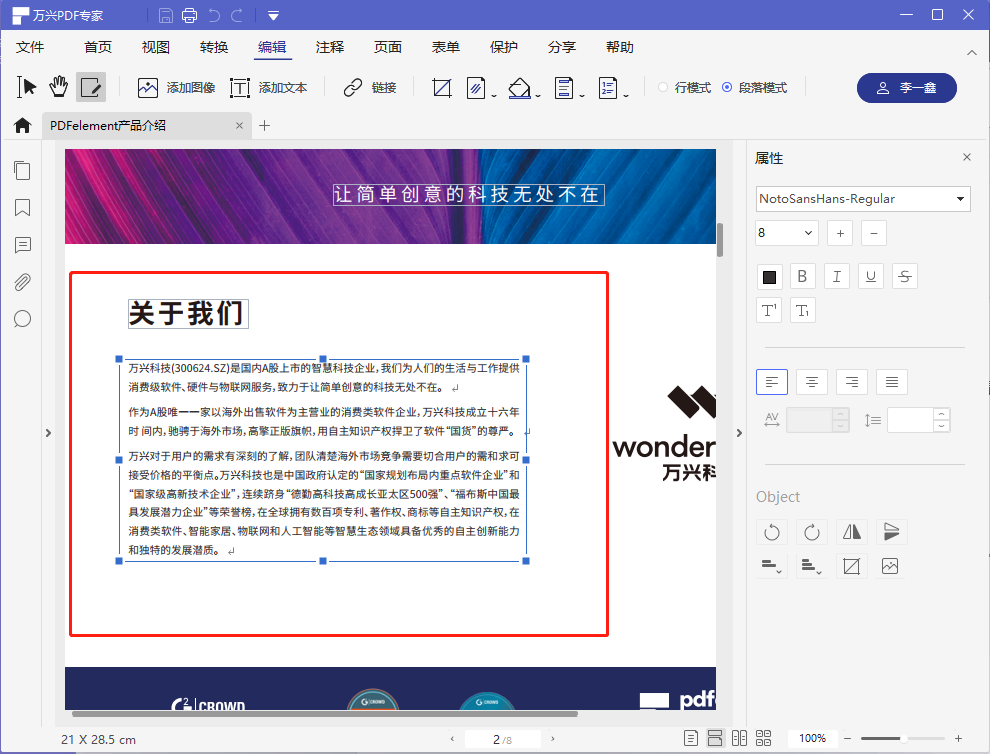Click the header and footer tool icon

point(564,88)
